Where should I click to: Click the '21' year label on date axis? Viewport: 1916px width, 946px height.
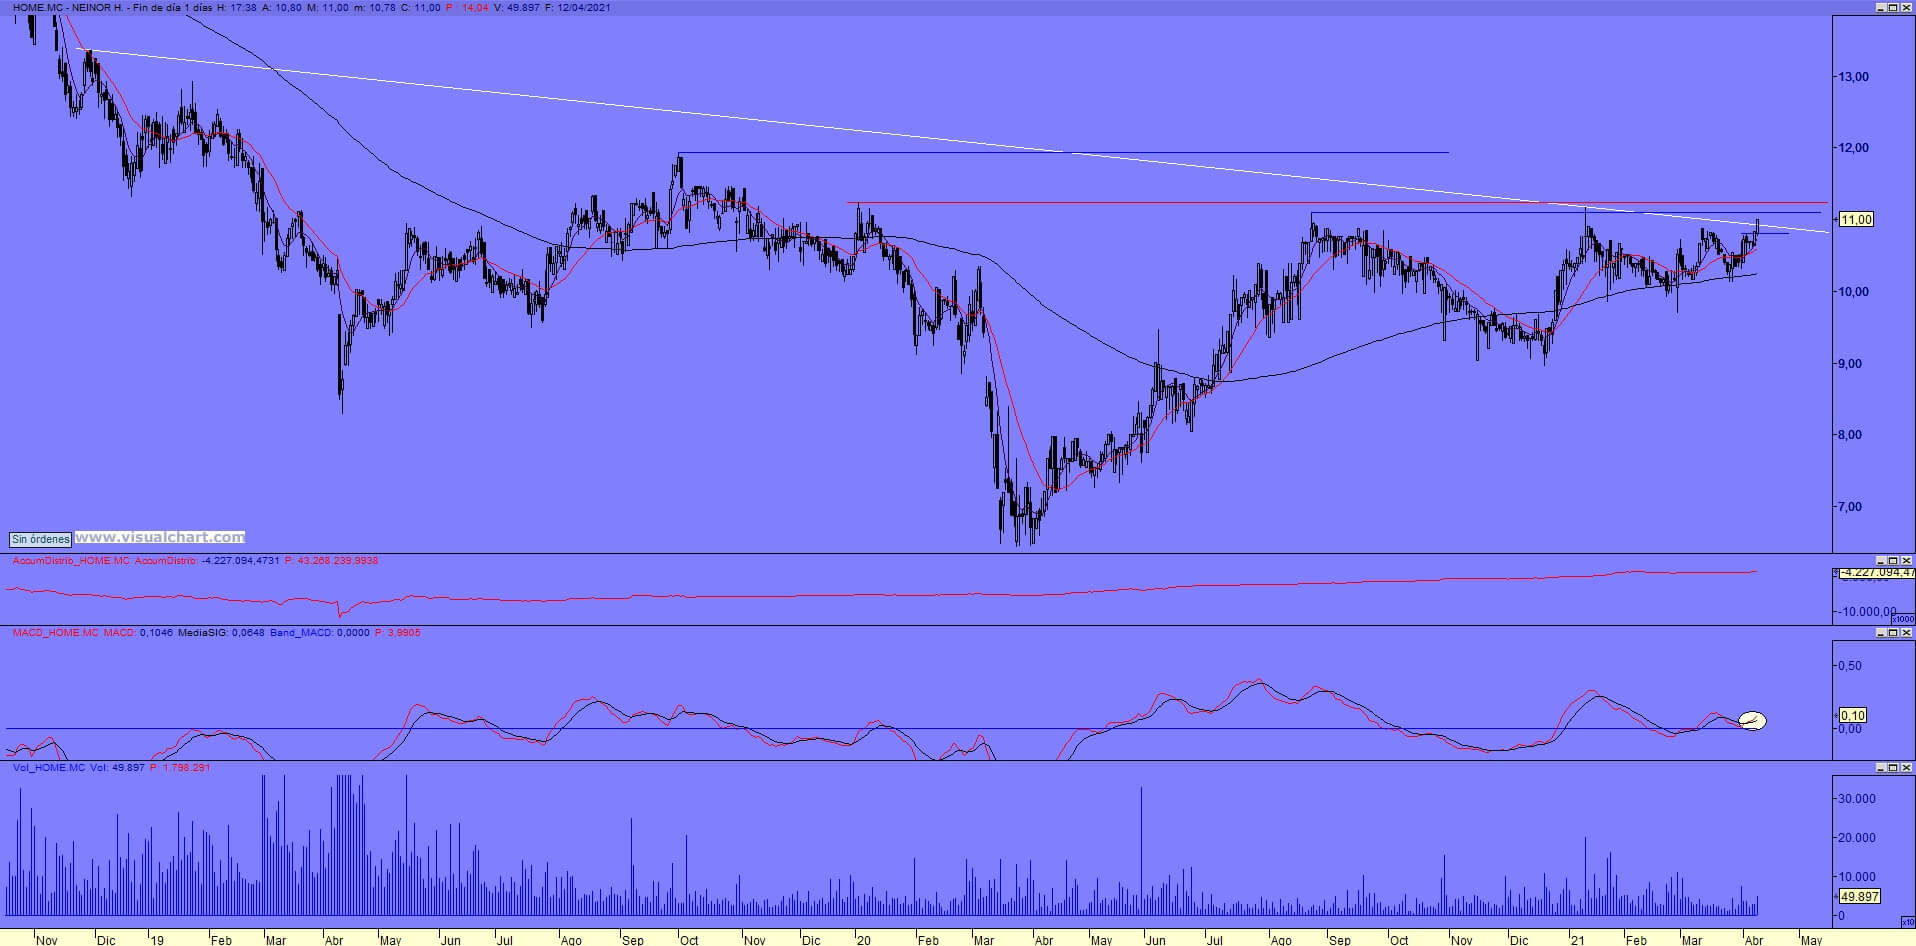pyautogui.click(x=1577, y=940)
